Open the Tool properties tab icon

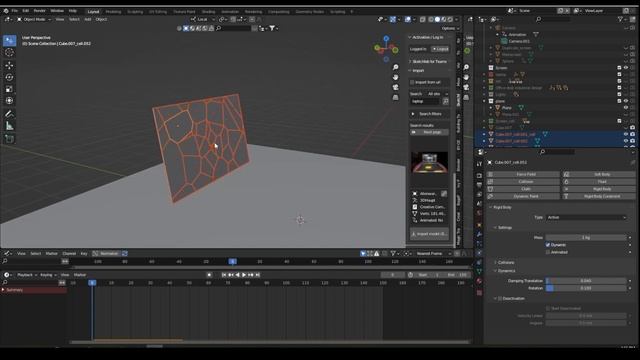(479, 164)
